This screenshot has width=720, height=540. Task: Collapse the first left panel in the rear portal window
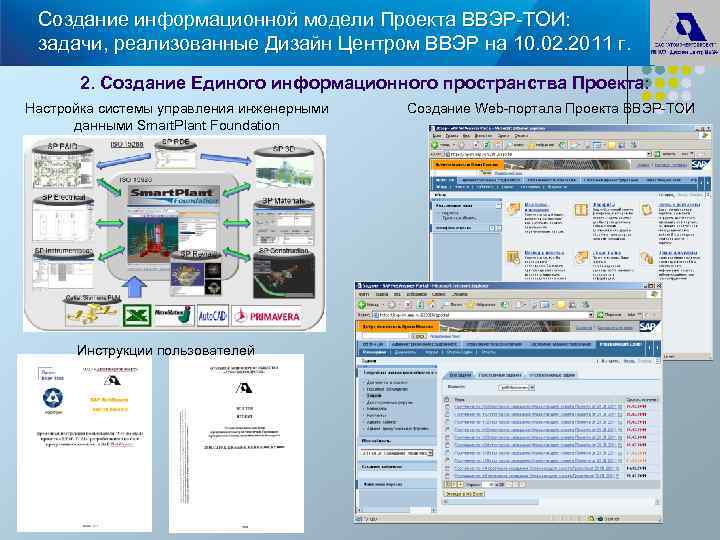[x=499, y=206]
